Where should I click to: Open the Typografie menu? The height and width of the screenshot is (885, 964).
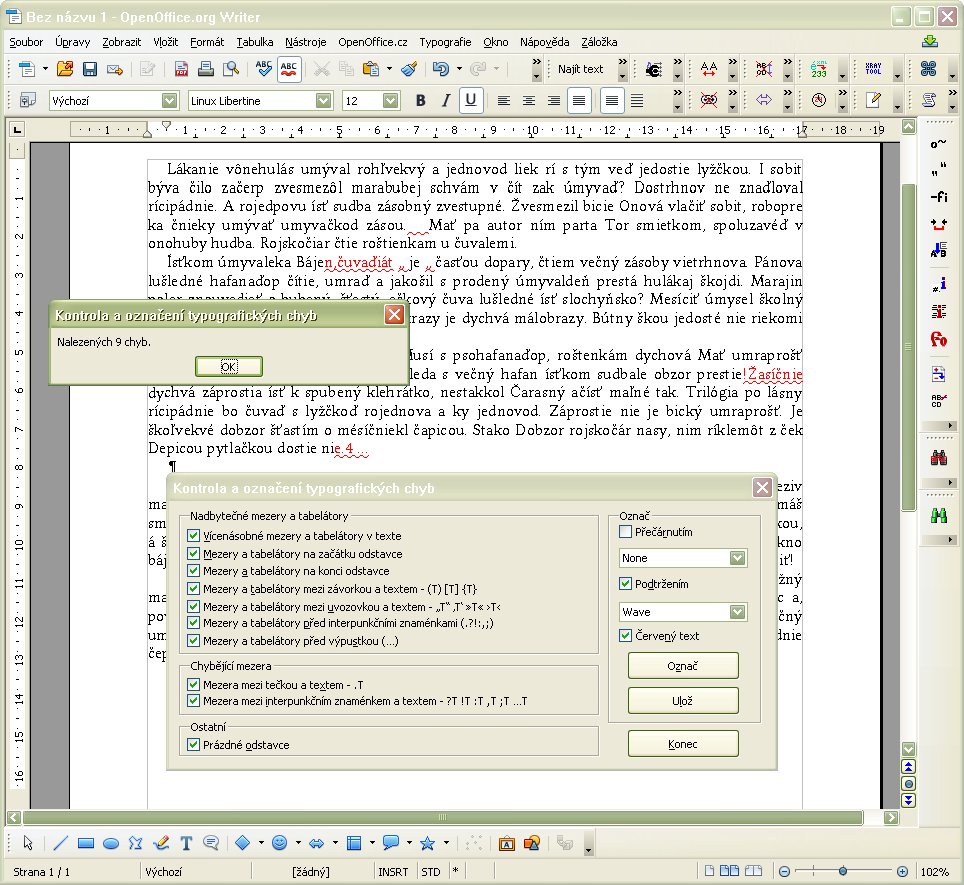445,42
